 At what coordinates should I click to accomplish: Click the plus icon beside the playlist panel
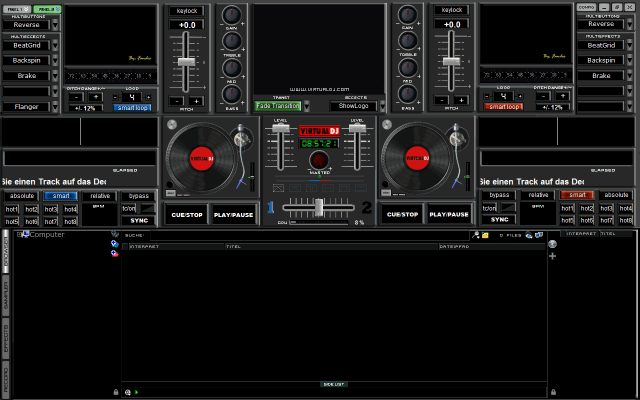(552, 256)
